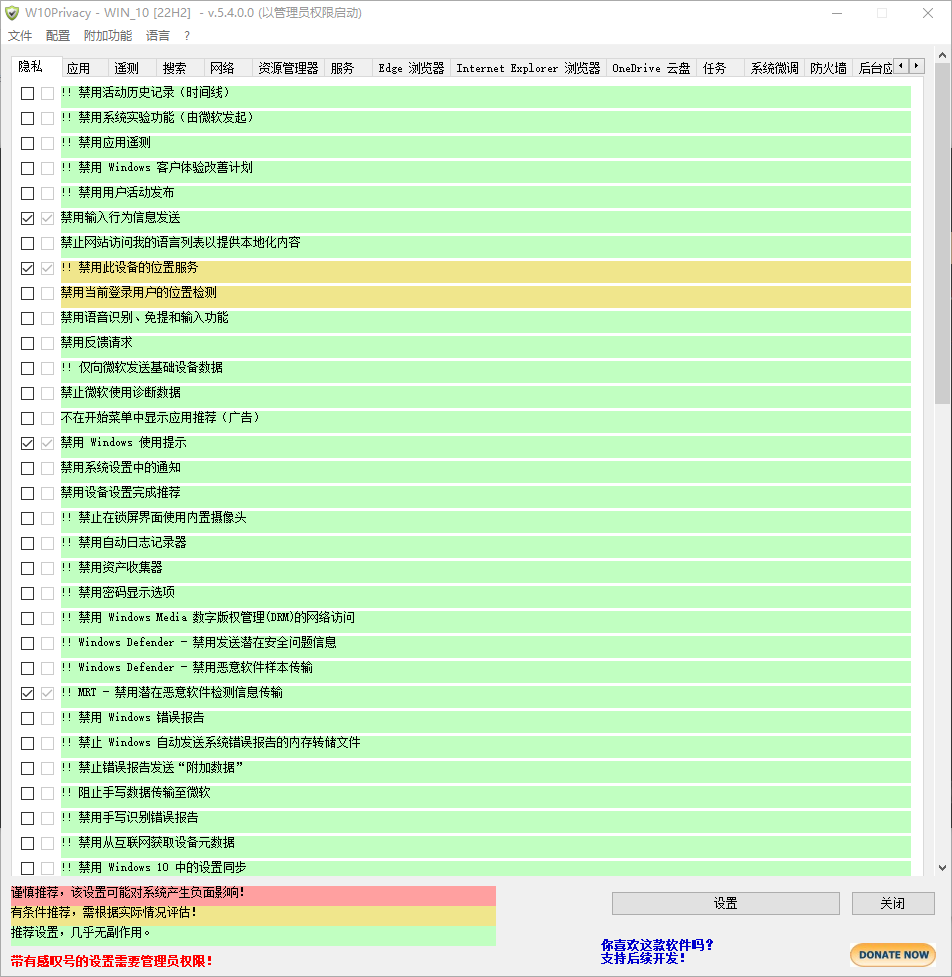The image size is (952, 977).
Task: Check 禁用应用遥测 checkbox
Action: [27, 143]
